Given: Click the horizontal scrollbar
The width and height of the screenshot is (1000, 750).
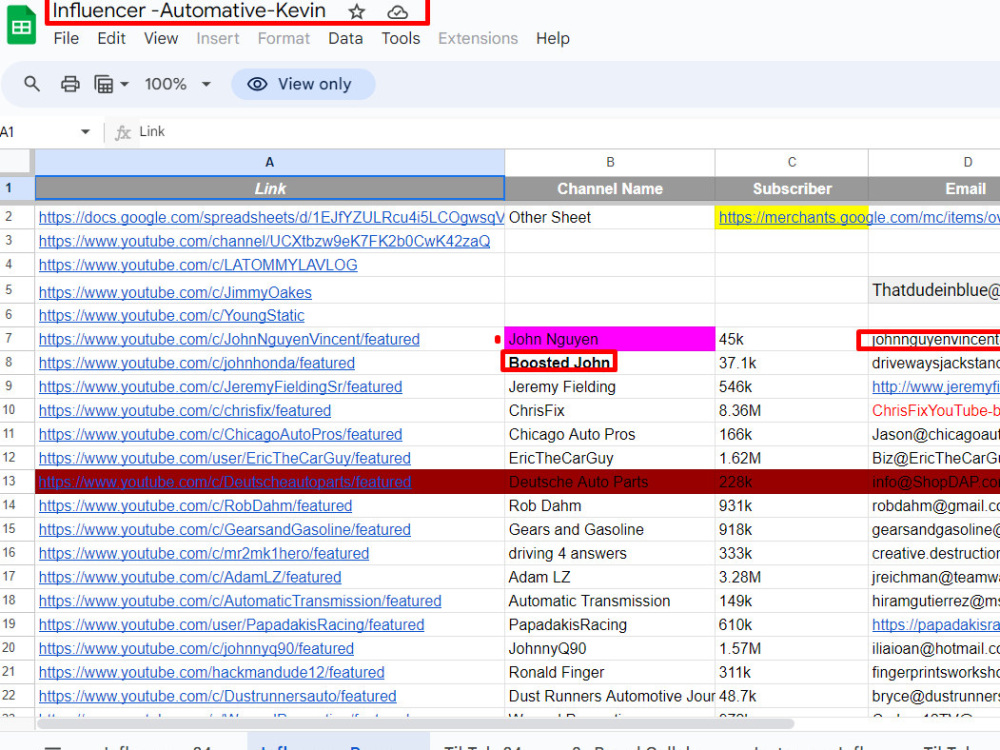Looking at the screenshot, I should [416, 724].
